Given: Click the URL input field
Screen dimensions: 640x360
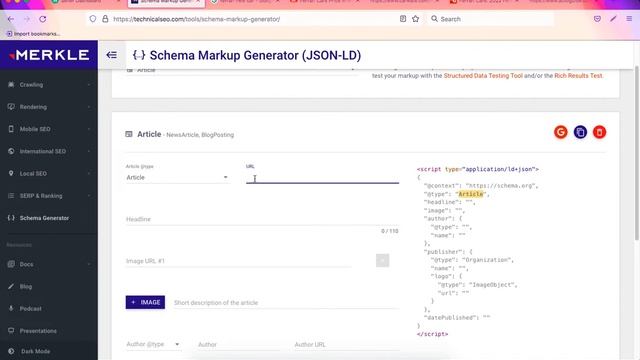Looking at the screenshot, I should [x=322, y=178].
